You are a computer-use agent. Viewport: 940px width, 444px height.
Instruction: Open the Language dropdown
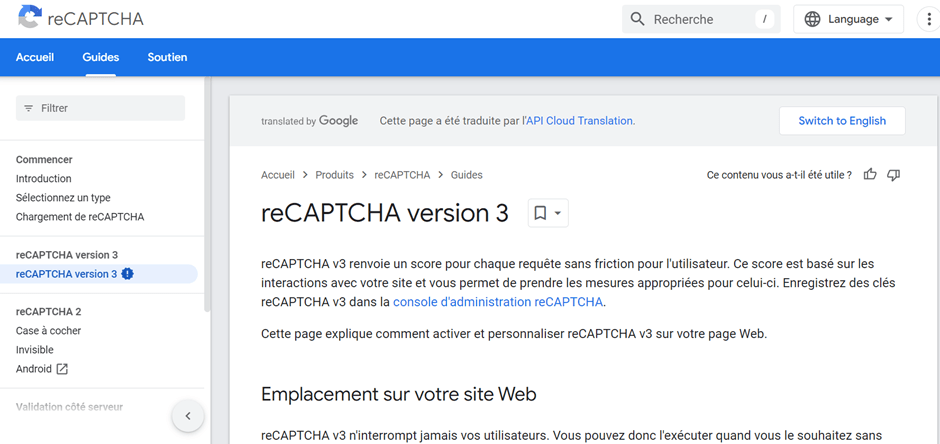click(x=848, y=19)
